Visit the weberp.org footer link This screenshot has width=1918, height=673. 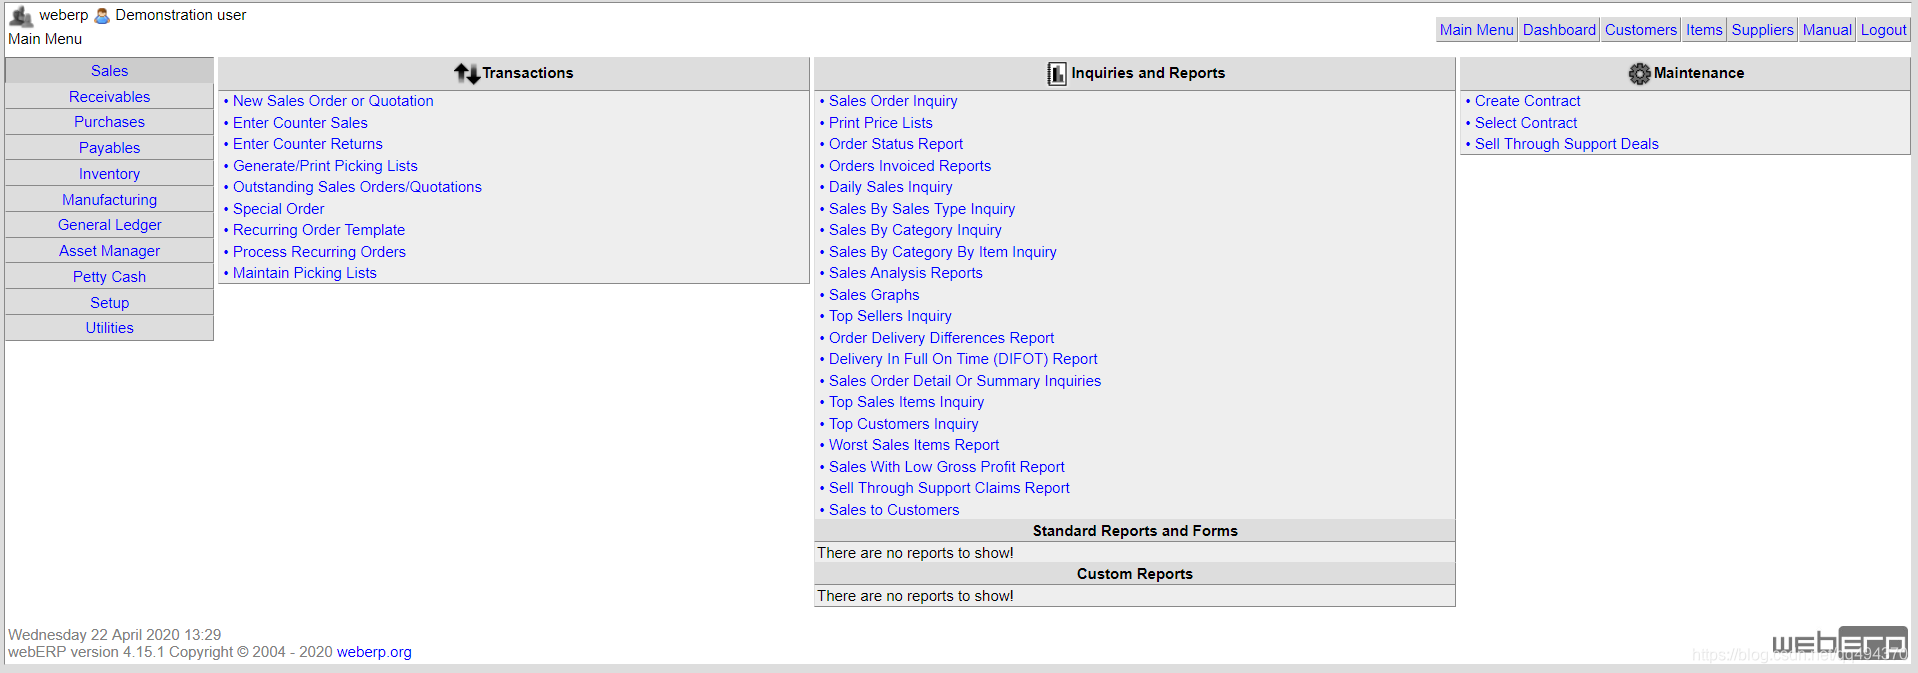click(x=374, y=652)
